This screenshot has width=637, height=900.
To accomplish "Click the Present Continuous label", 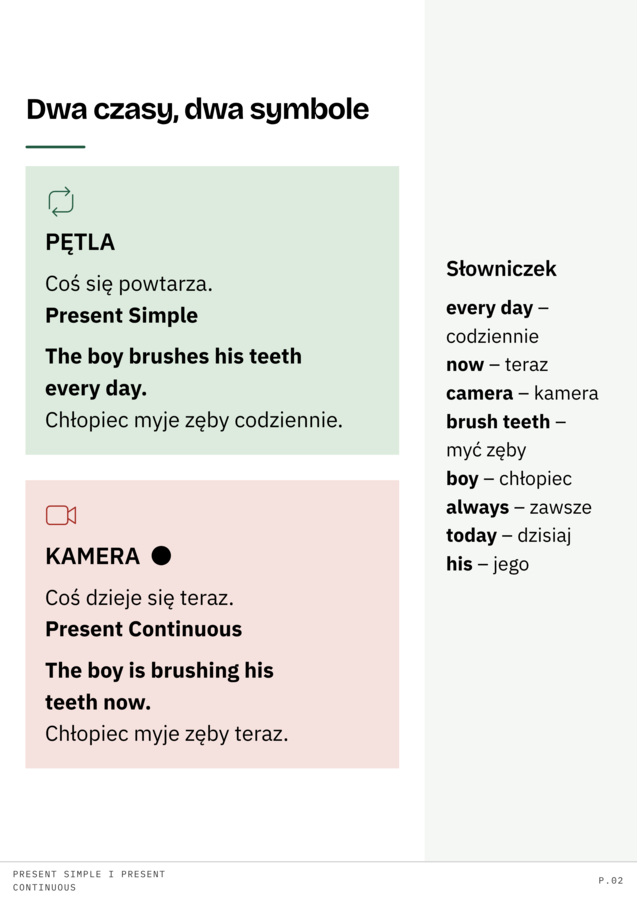I will point(143,629).
